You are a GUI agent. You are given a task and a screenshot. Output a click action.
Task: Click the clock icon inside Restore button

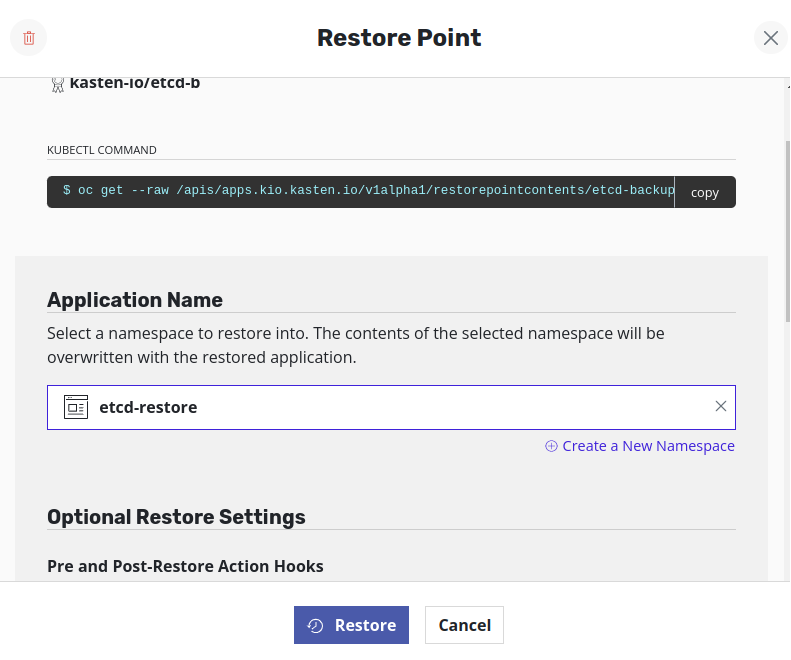[x=315, y=625]
